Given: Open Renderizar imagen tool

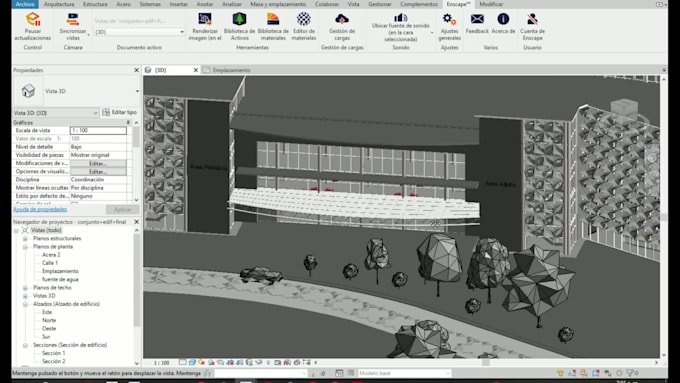Looking at the screenshot, I should click(x=205, y=26).
